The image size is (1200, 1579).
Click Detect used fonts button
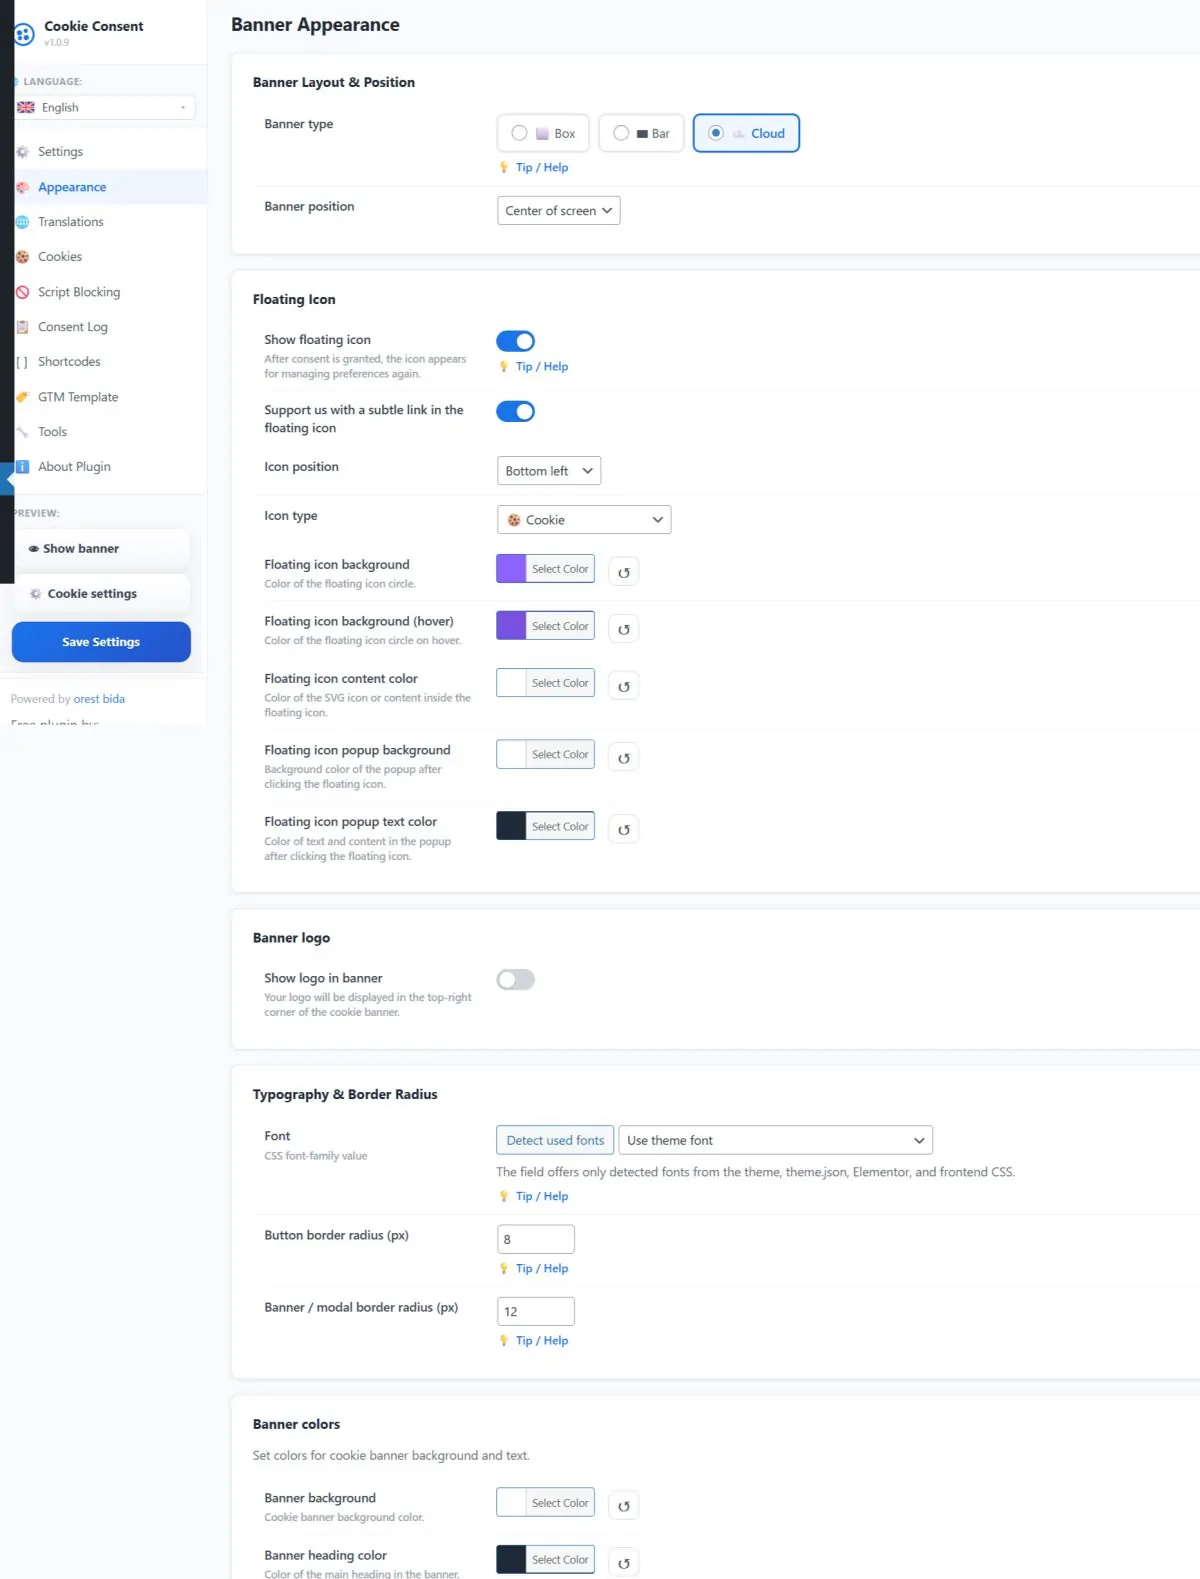(555, 1140)
